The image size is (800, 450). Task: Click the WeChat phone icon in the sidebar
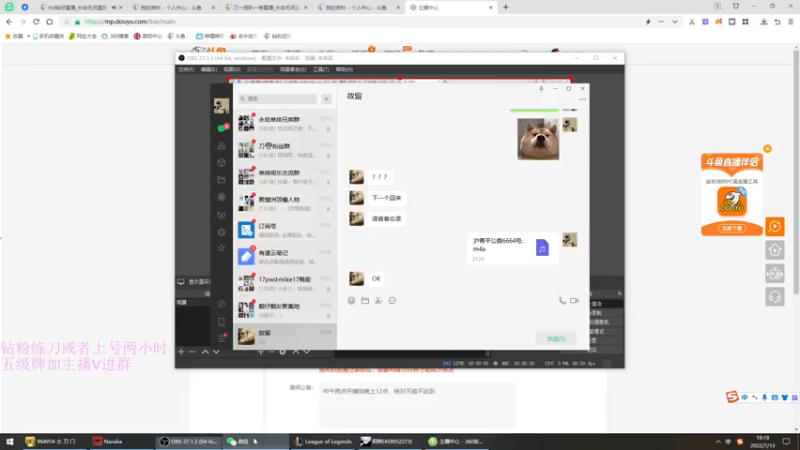click(221, 322)
